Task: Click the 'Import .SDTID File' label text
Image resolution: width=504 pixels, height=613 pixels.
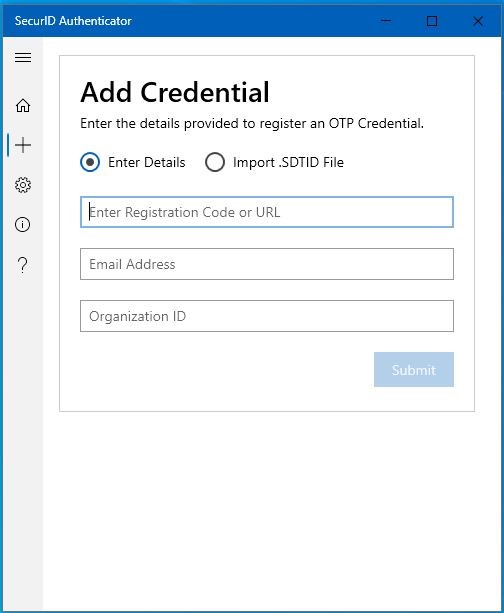Action: pyautogui.click(x=288, y=162)
